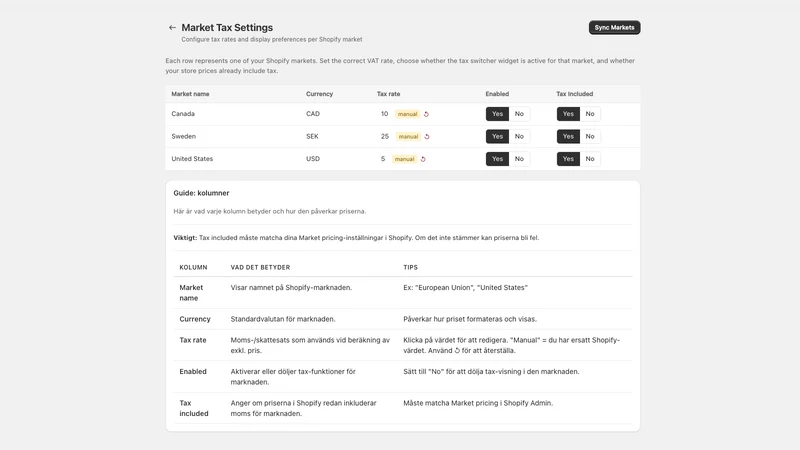Reset United States tax rate with the revert icon

[x=423, y=159]
